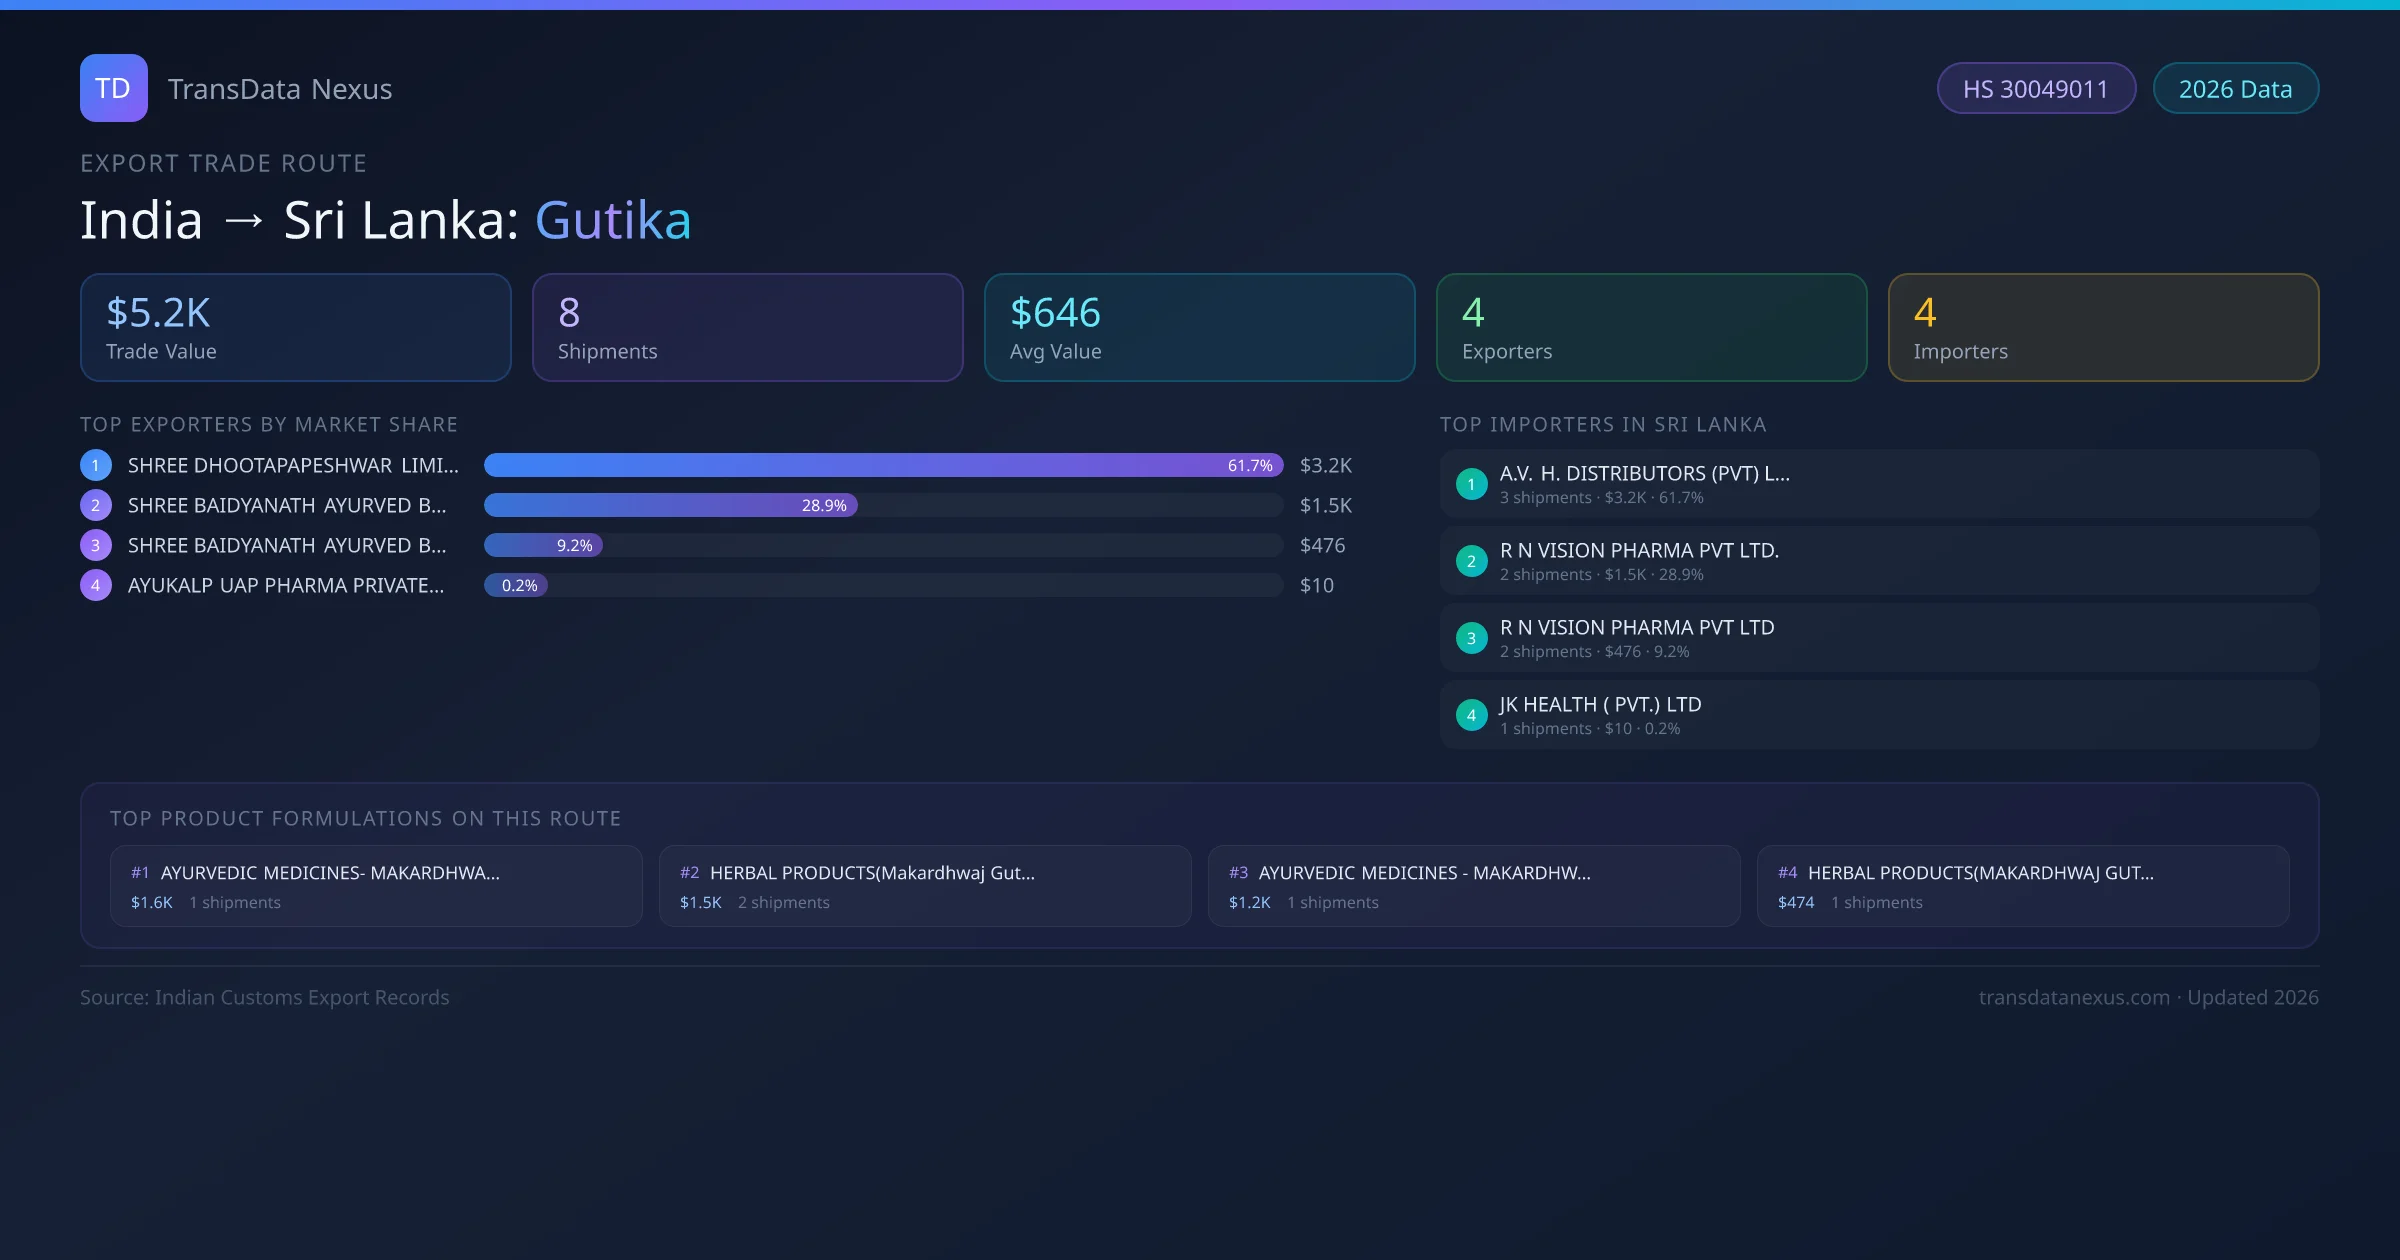Click transdatanexus.com footer link

click(x=2074, y=997)
